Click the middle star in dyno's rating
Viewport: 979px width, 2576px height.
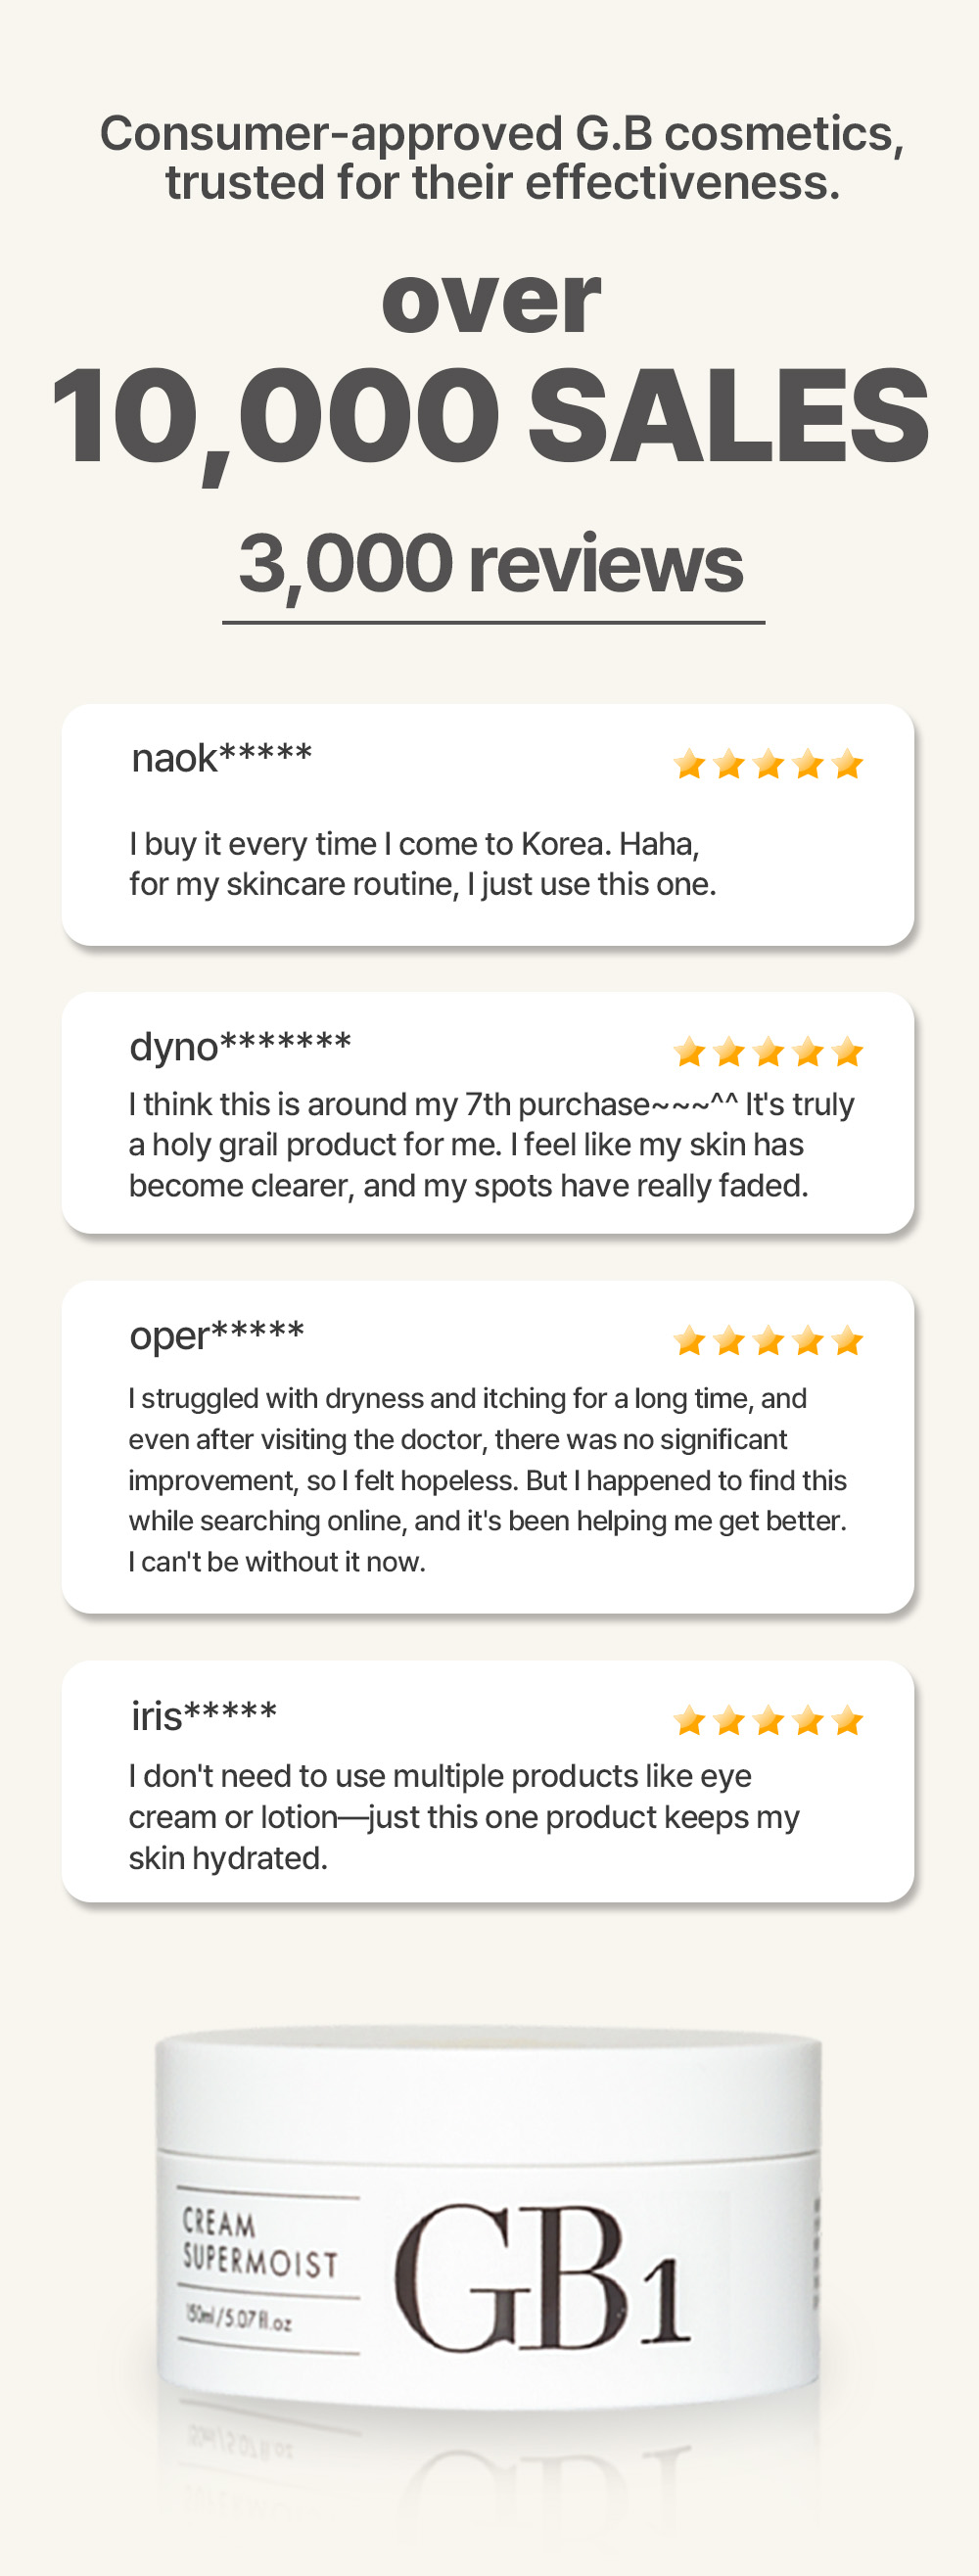click(768, 1052)
